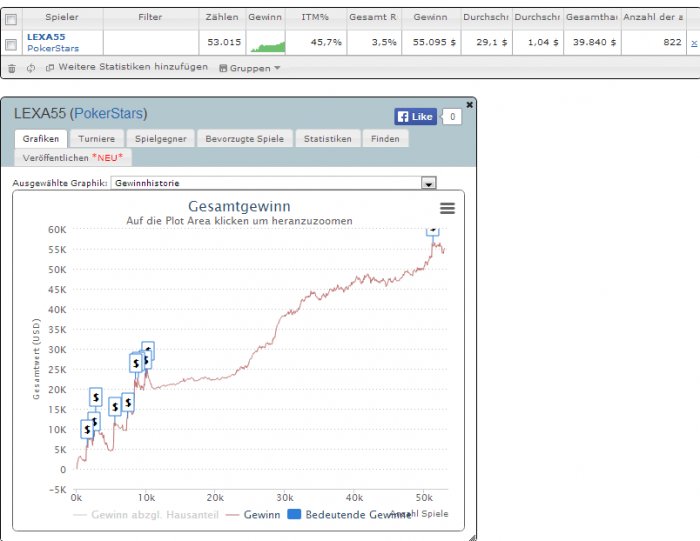Screen dimensions: 700x541
Task: Click the 45,7% ITM value
Action: (x=326, y=42)
